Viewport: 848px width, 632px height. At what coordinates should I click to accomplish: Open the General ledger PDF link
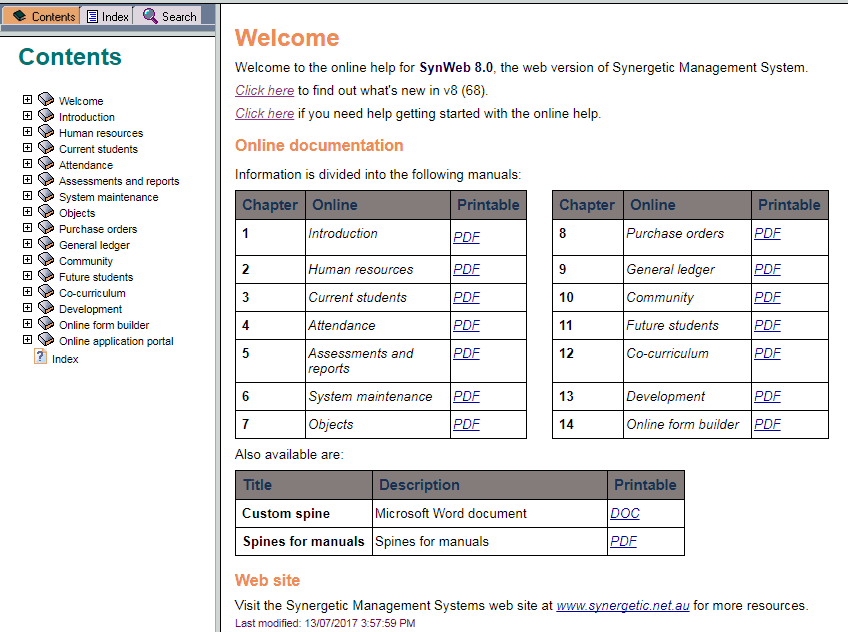point(768,269)
